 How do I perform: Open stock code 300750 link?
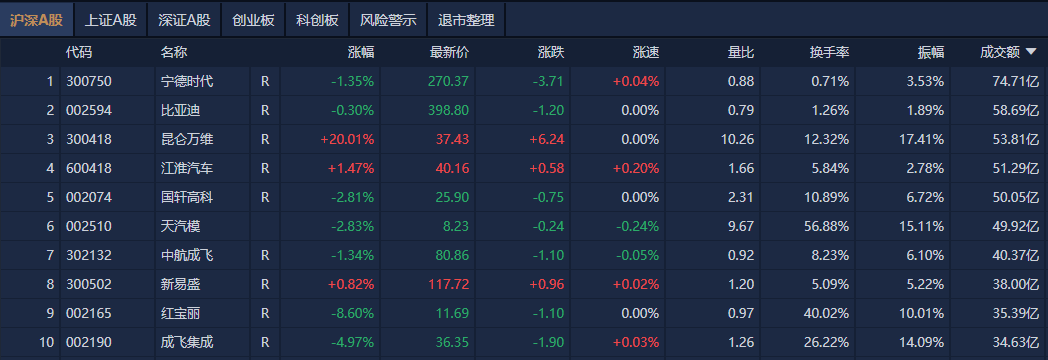pos(89,81)
